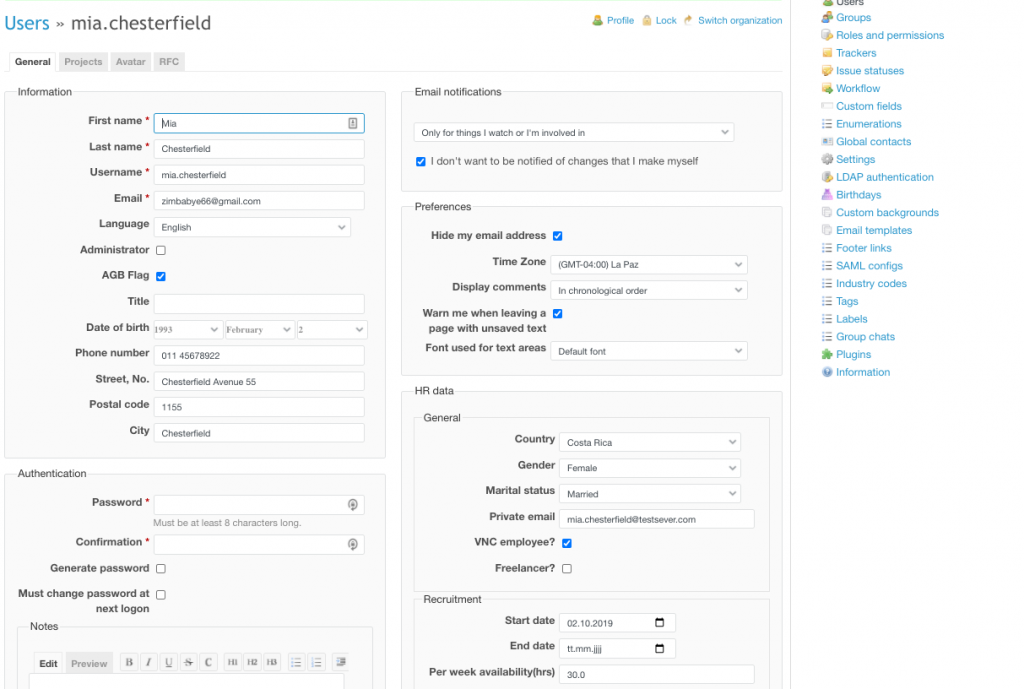This screenshot has width=1024, height=689.
Task: Click the autofill icon in First name field
Action: 353,123
